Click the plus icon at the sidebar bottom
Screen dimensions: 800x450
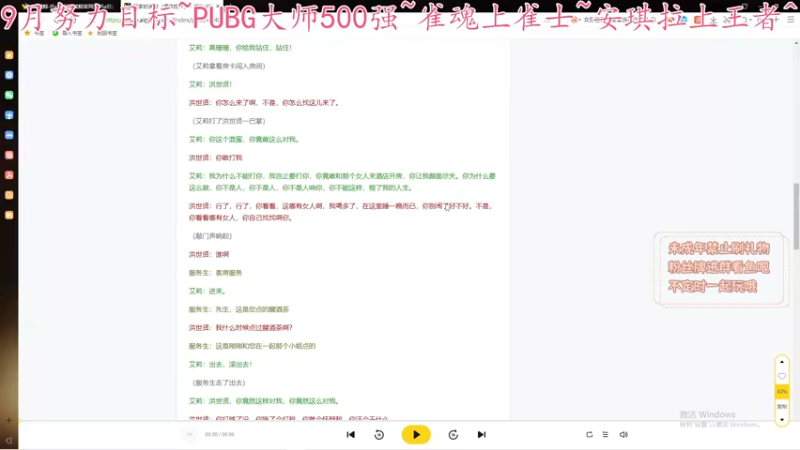[9, 420]
